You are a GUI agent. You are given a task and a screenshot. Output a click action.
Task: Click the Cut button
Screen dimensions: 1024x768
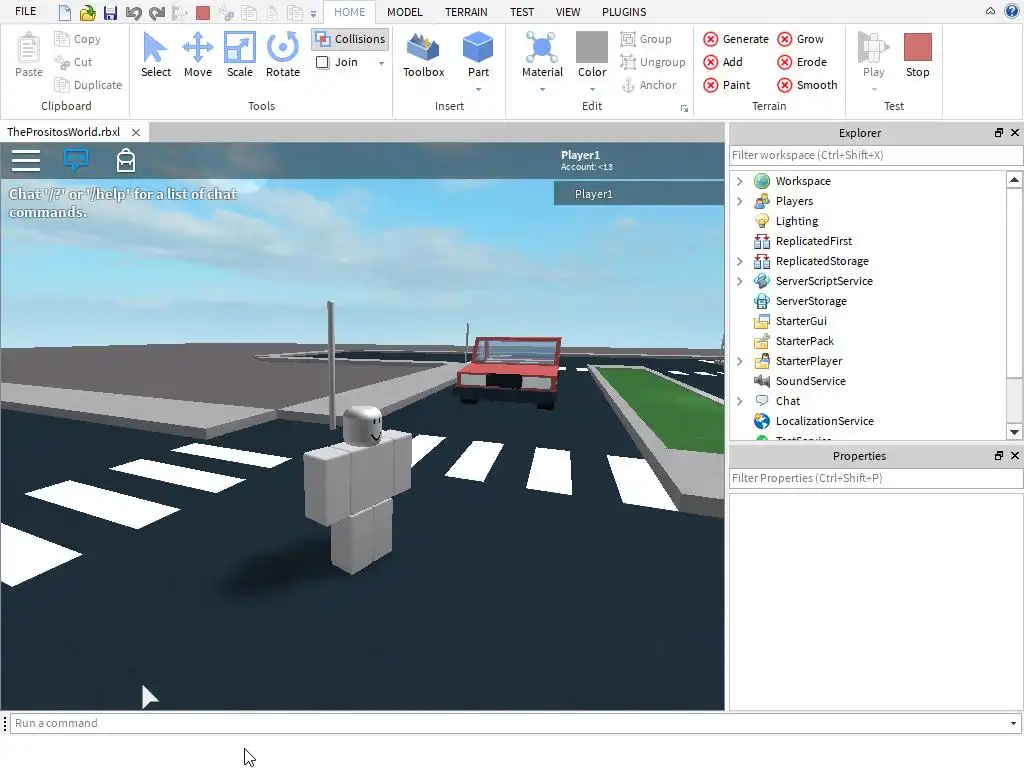click(x=74, y=62)
